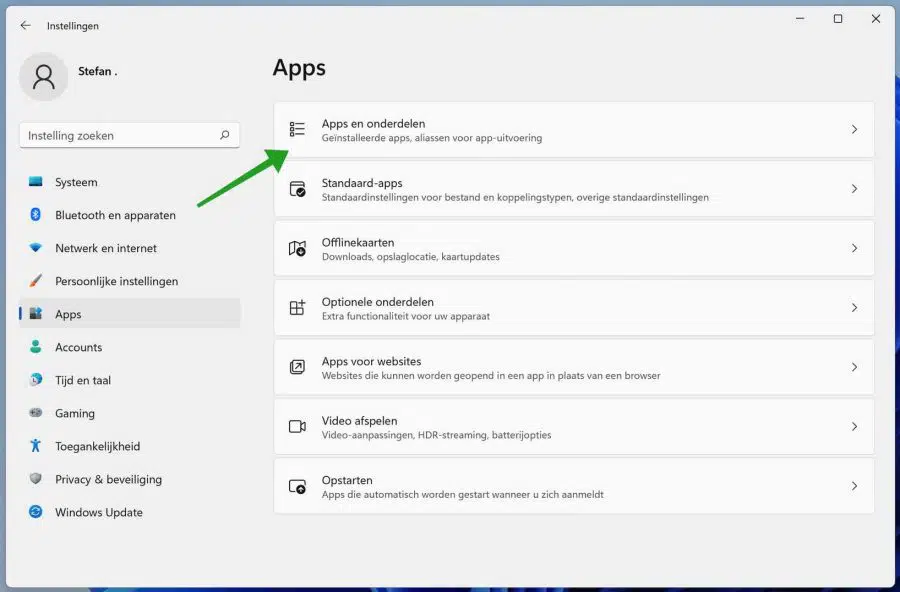900x592 pixels.
Task: Click the Video afspelen camera icon
Action: (x=297, y=427)
